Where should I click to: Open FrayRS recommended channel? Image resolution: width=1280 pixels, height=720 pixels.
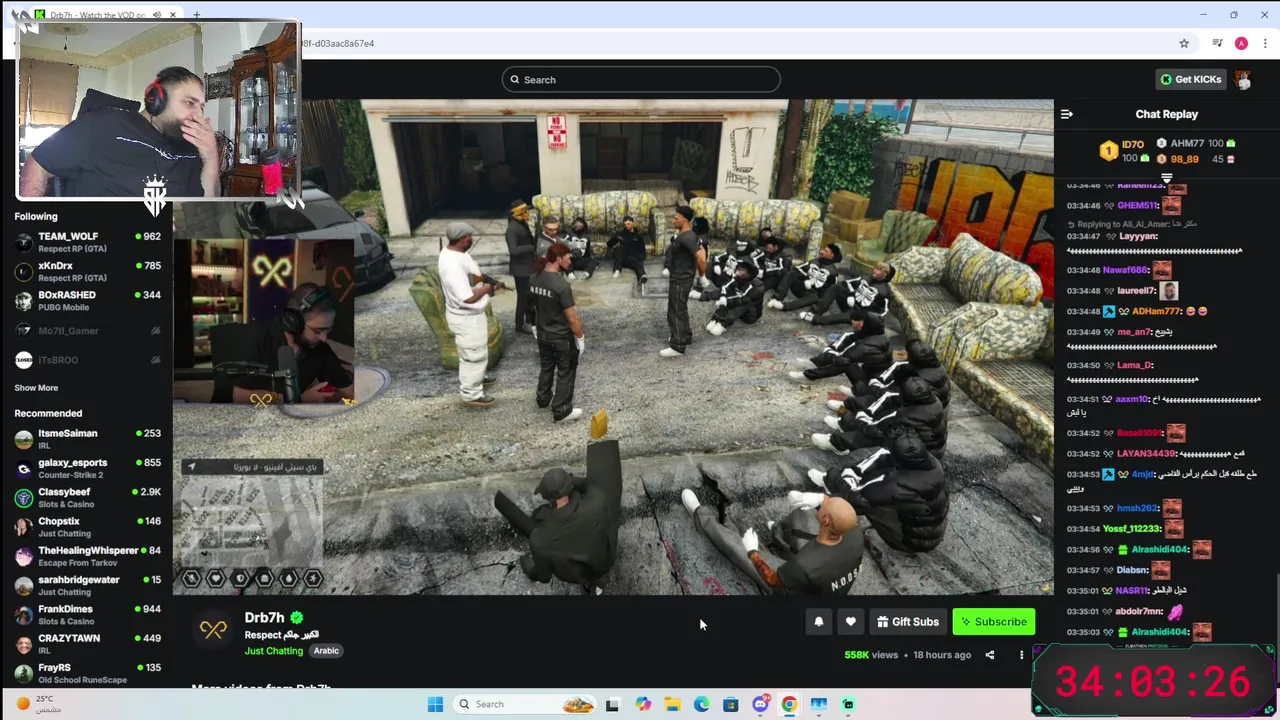click(x=88, y=673)
